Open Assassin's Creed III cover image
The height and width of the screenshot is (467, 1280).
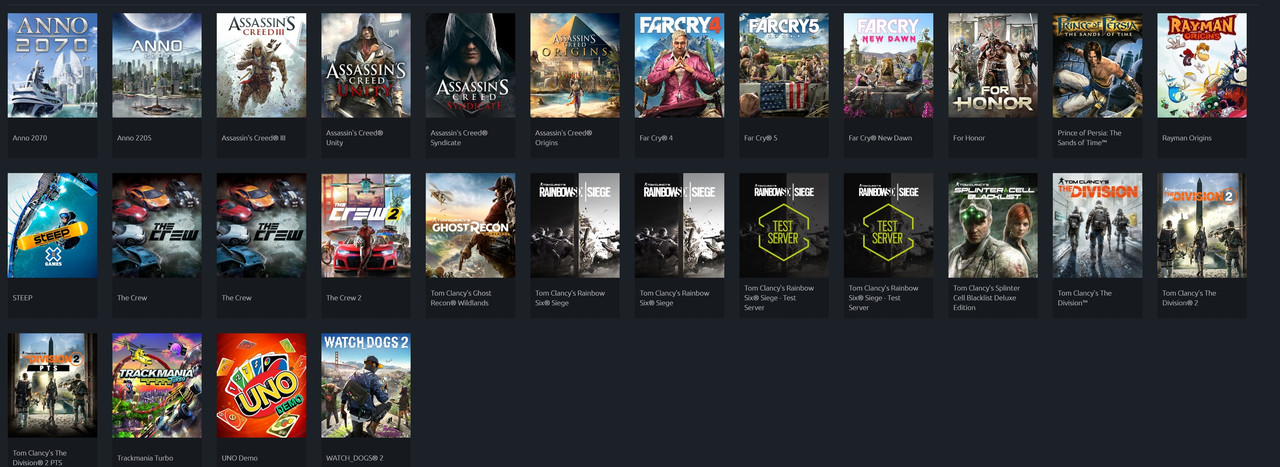[x=262, y=65]
